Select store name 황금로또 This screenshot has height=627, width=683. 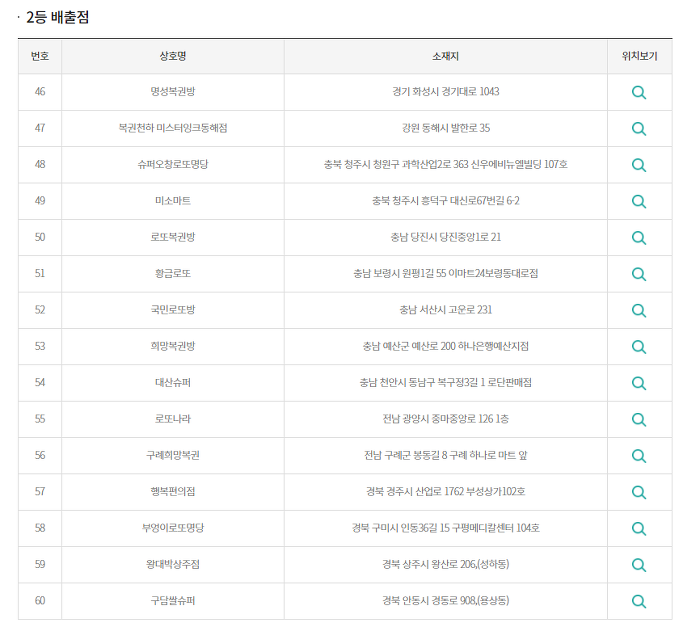tap(173, 274)
